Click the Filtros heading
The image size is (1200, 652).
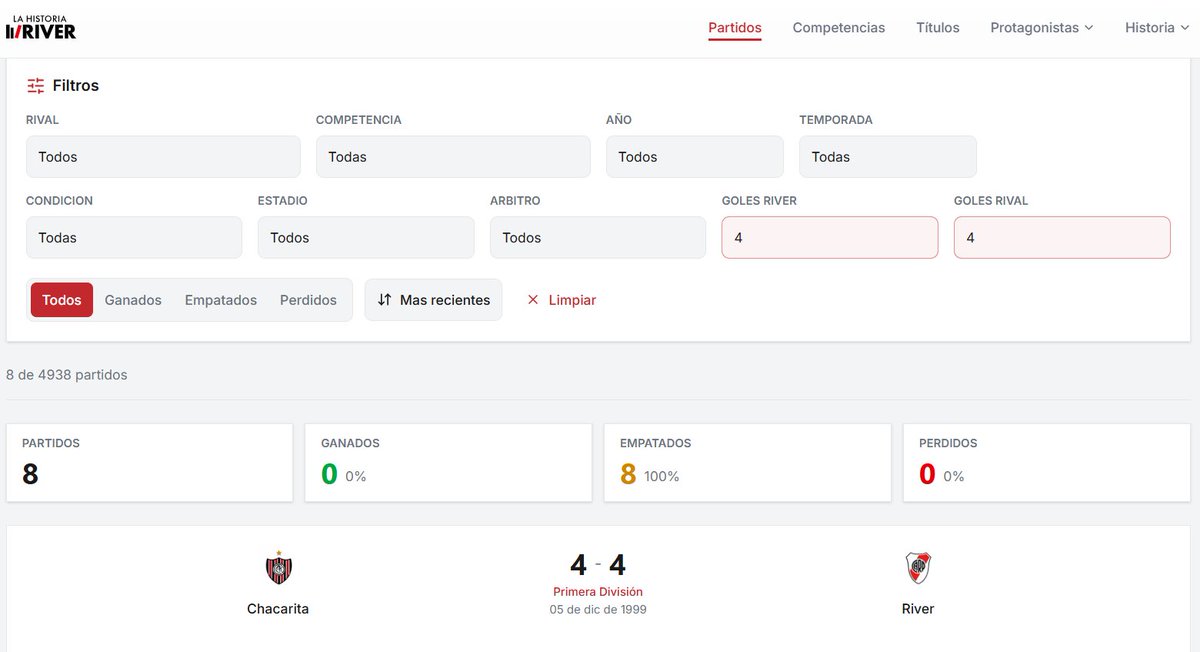[x=76, y=86]
